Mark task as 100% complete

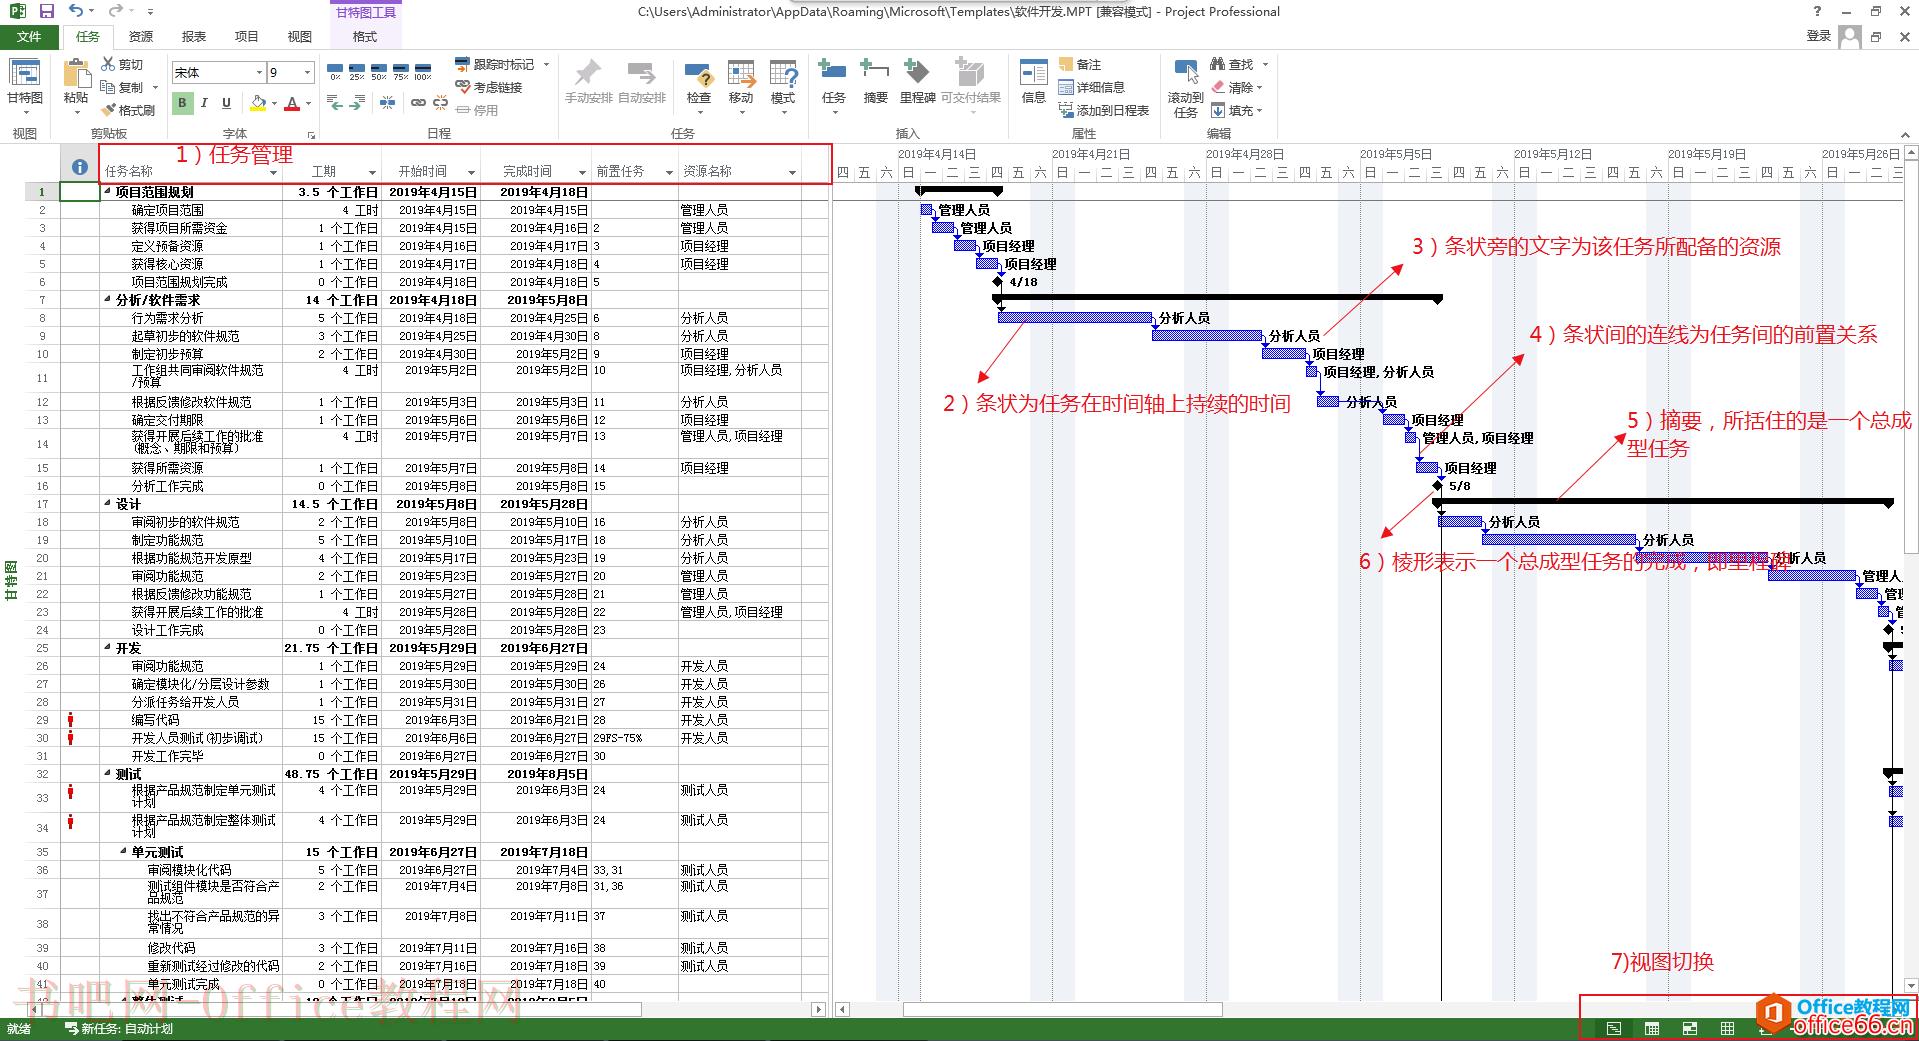click(423, 71)
